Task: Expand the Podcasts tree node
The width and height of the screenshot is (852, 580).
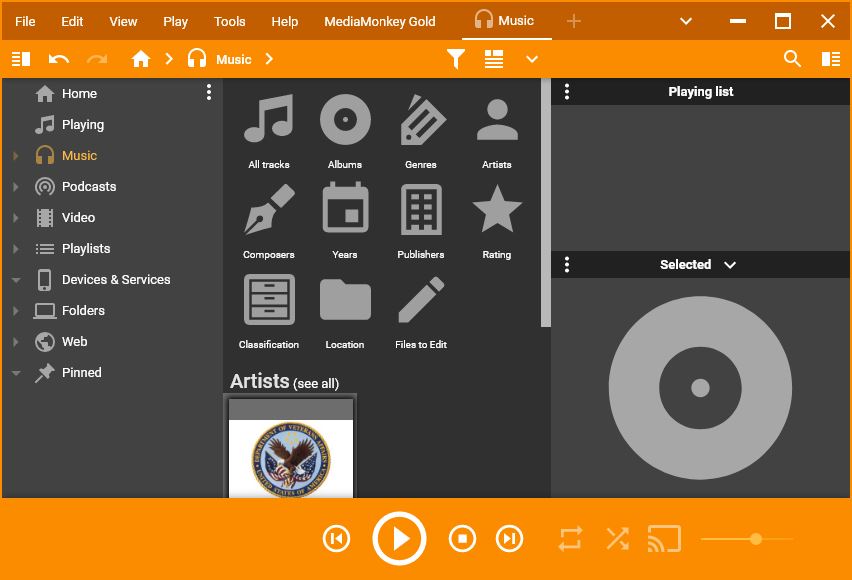Action: tap(16, 187)
